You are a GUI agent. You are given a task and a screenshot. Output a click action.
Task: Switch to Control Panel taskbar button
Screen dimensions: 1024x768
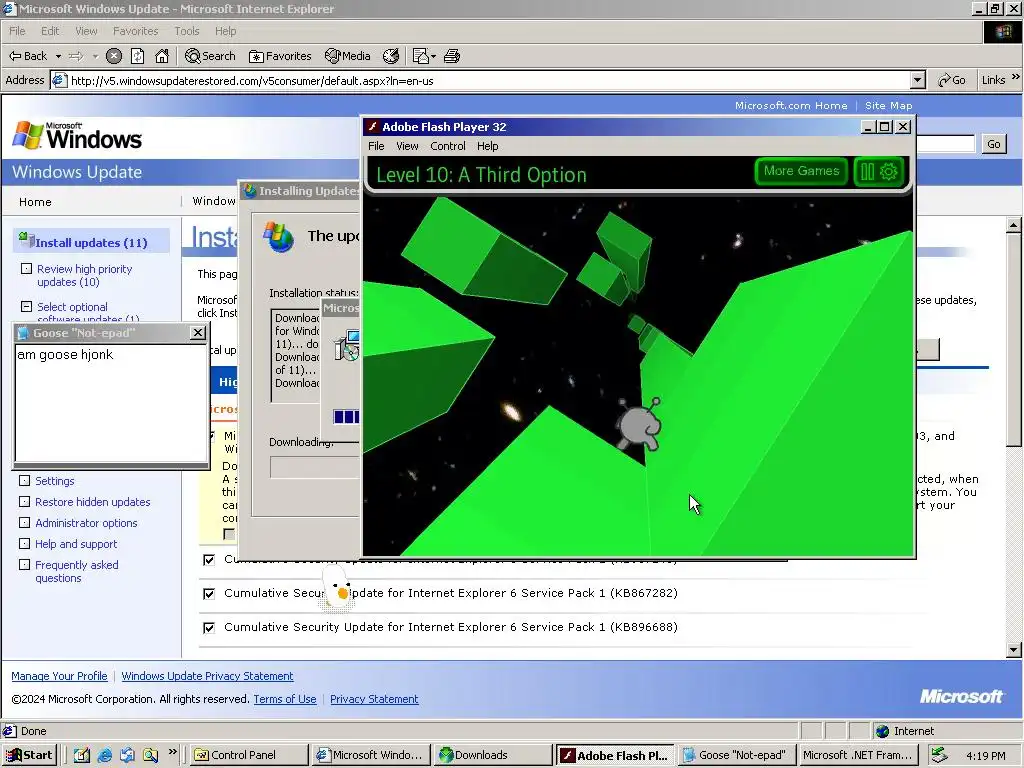coord(249,755)
